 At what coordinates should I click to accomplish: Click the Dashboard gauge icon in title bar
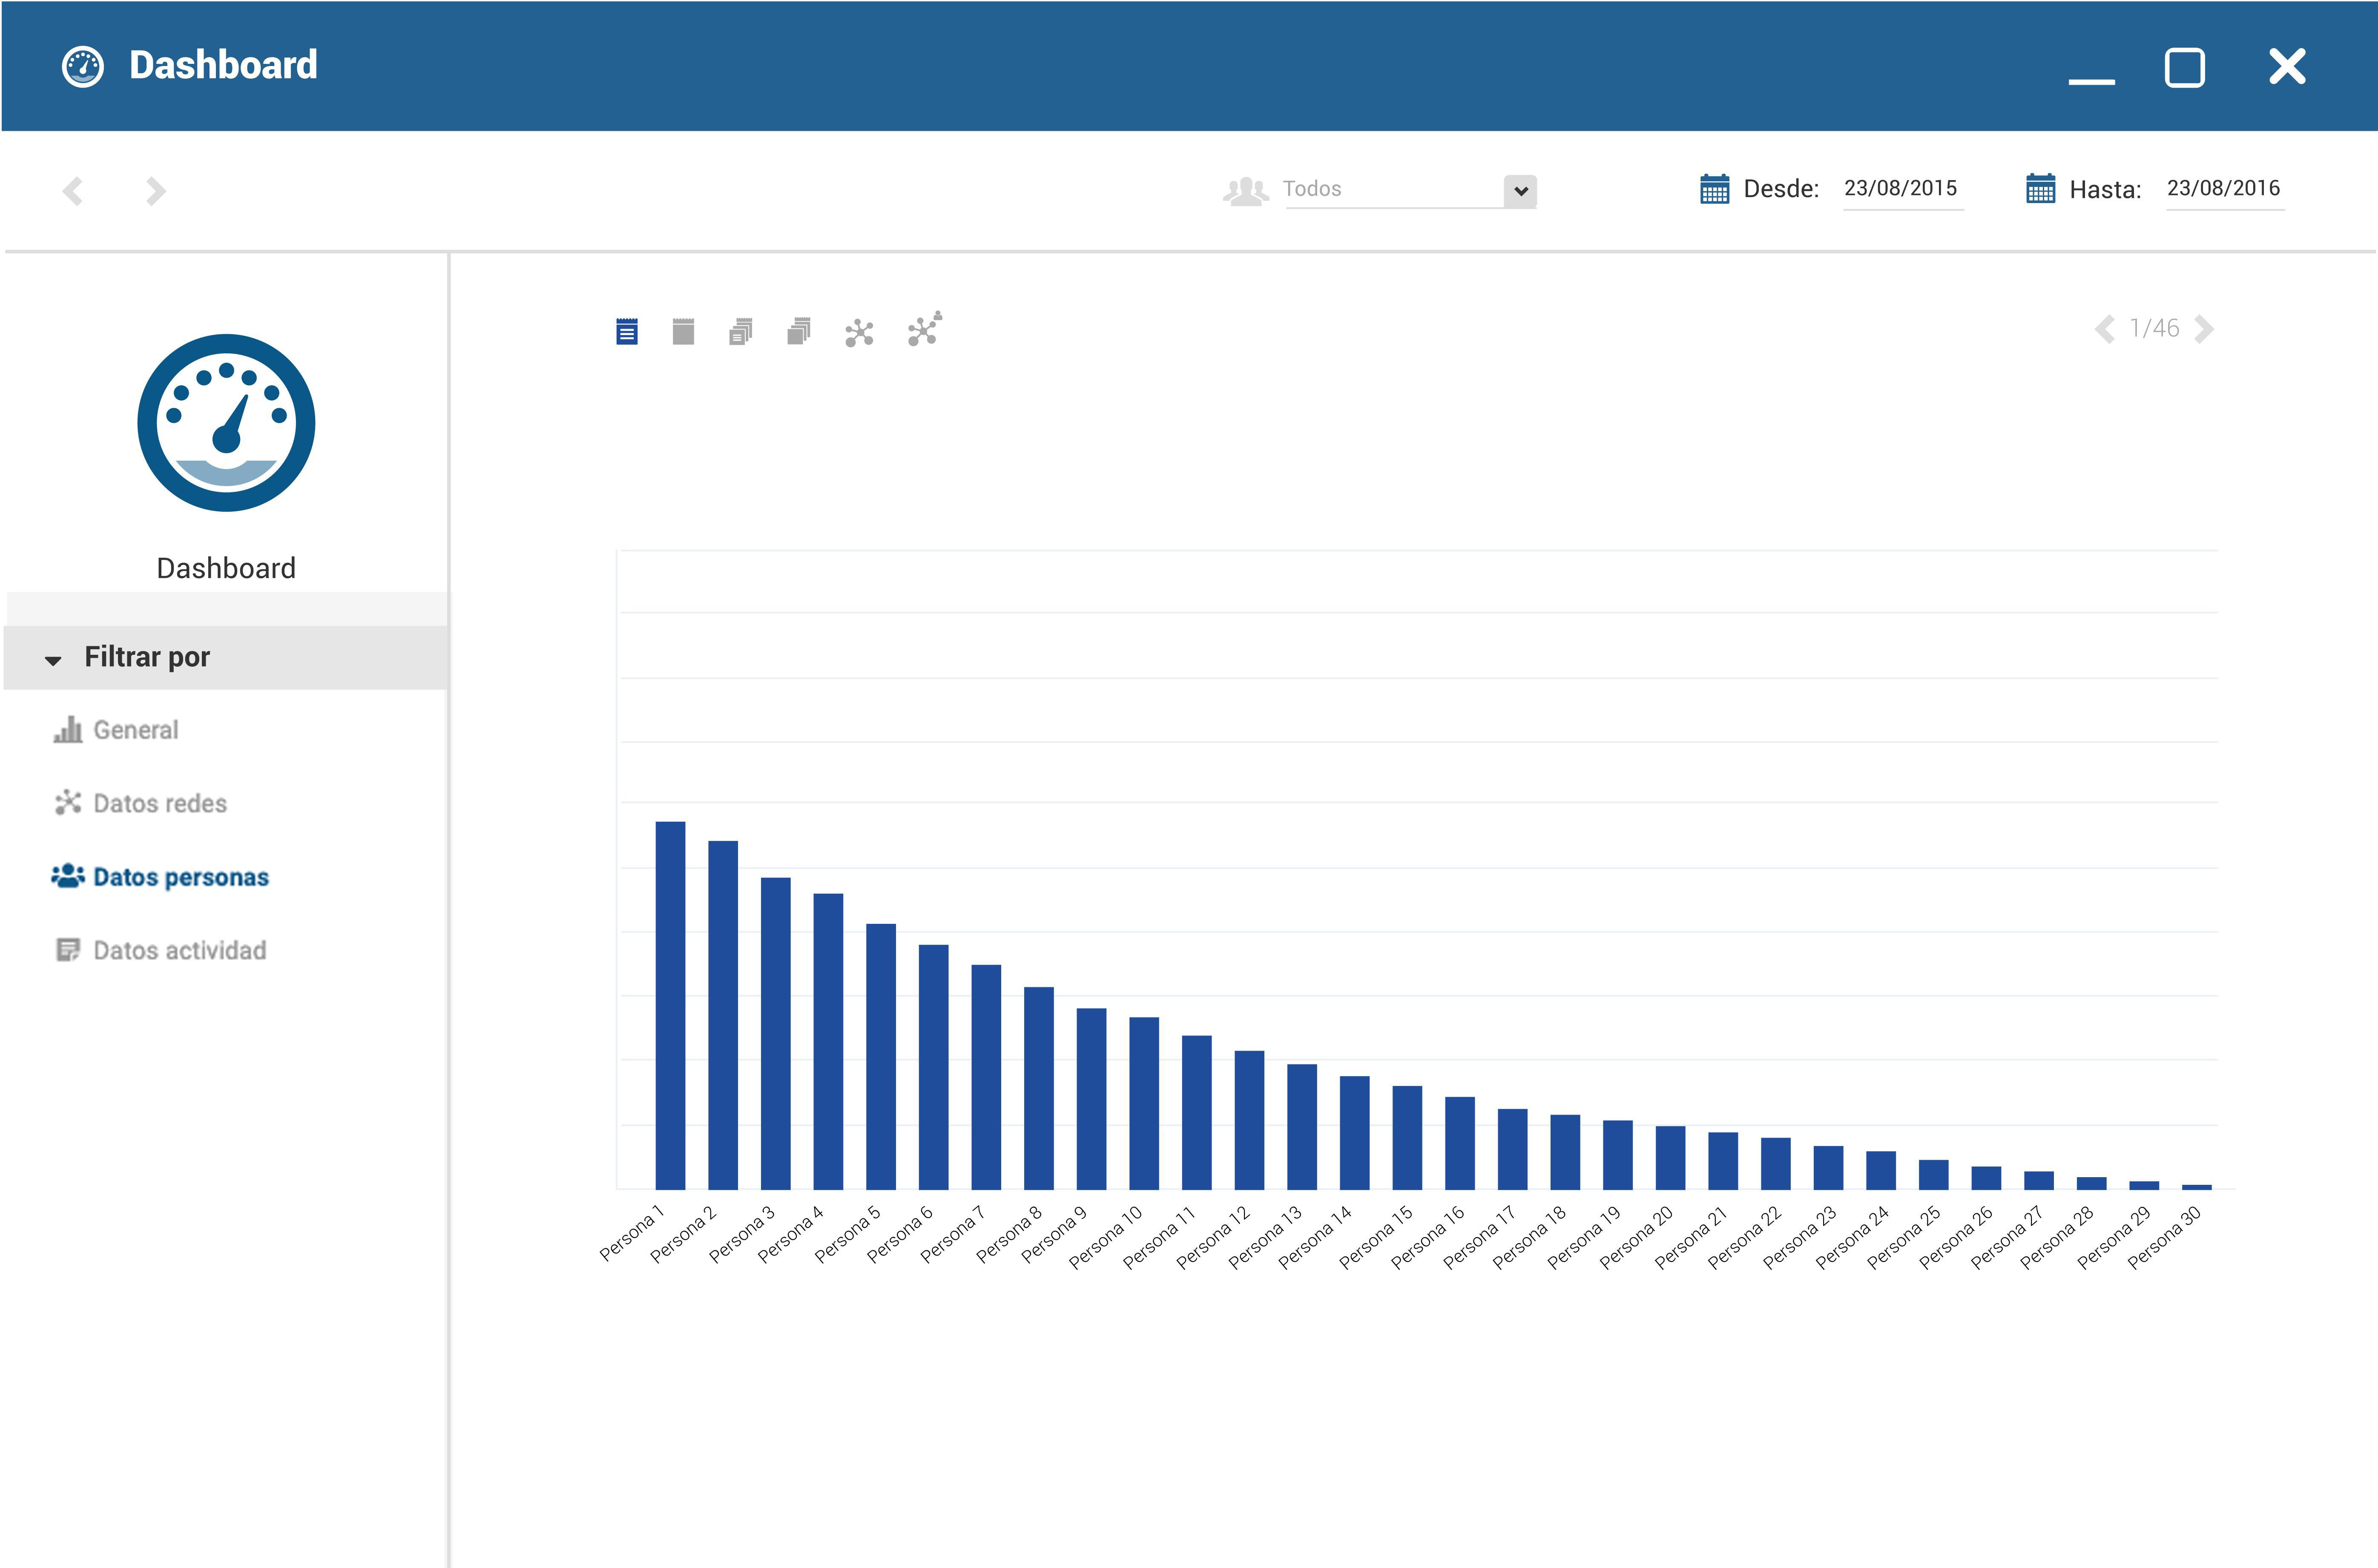(x=83, y=67)
